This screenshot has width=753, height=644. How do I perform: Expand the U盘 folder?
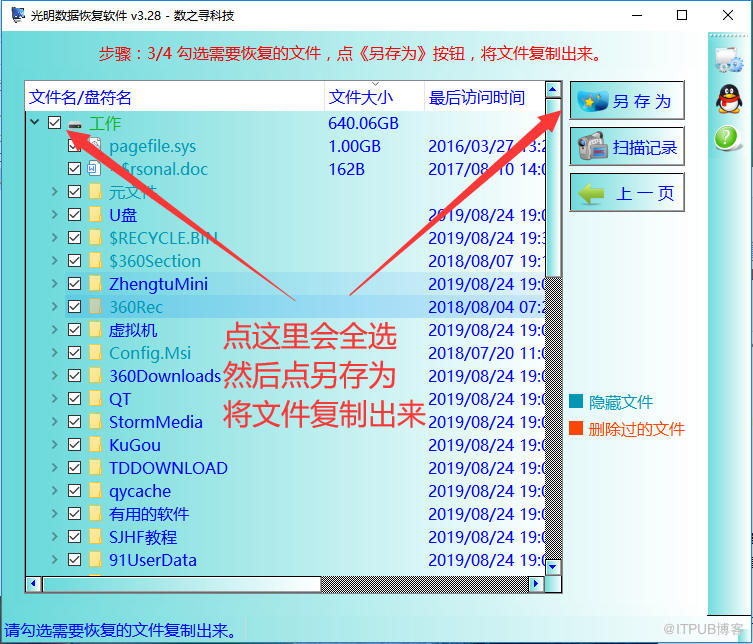tap(54, 214)
